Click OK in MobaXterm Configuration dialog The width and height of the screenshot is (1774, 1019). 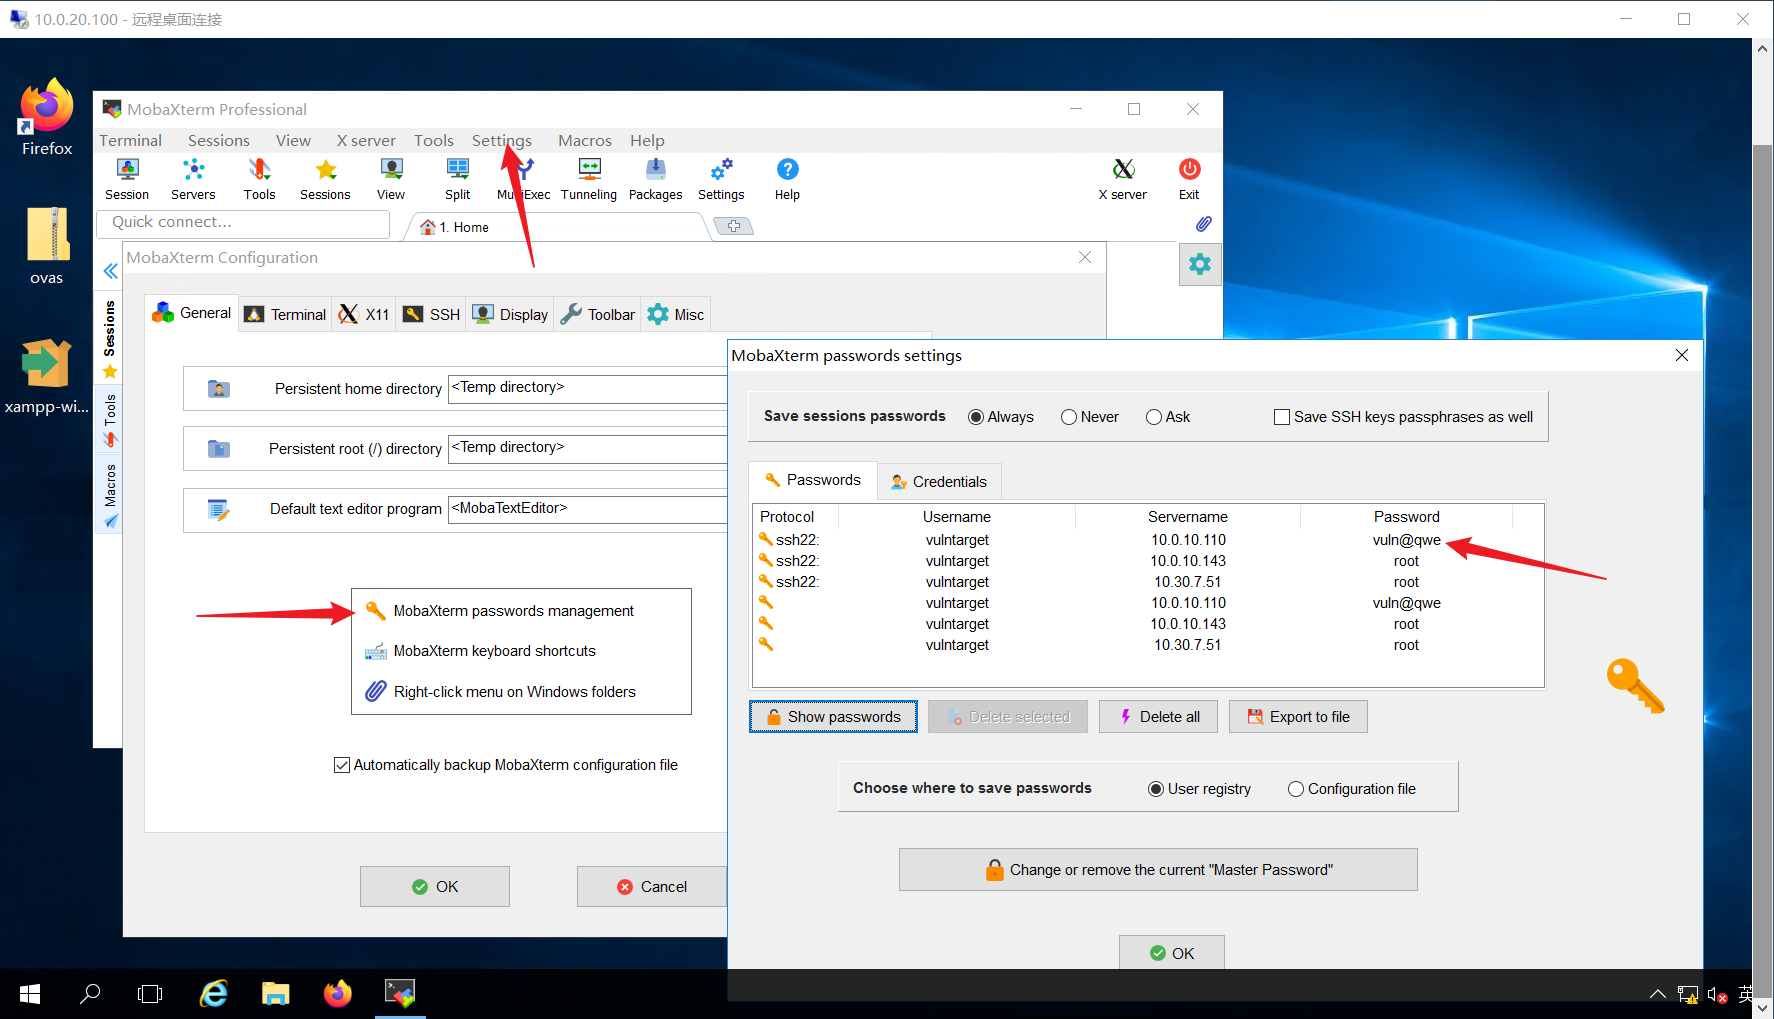pyautogui.click(x=435, y=886)
